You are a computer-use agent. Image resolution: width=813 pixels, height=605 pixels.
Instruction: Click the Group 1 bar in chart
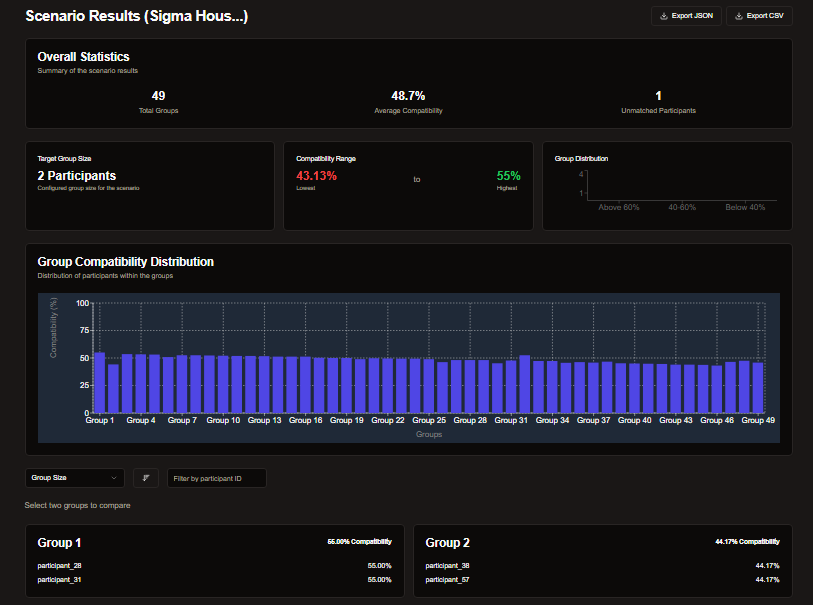[x=99, y=382]
